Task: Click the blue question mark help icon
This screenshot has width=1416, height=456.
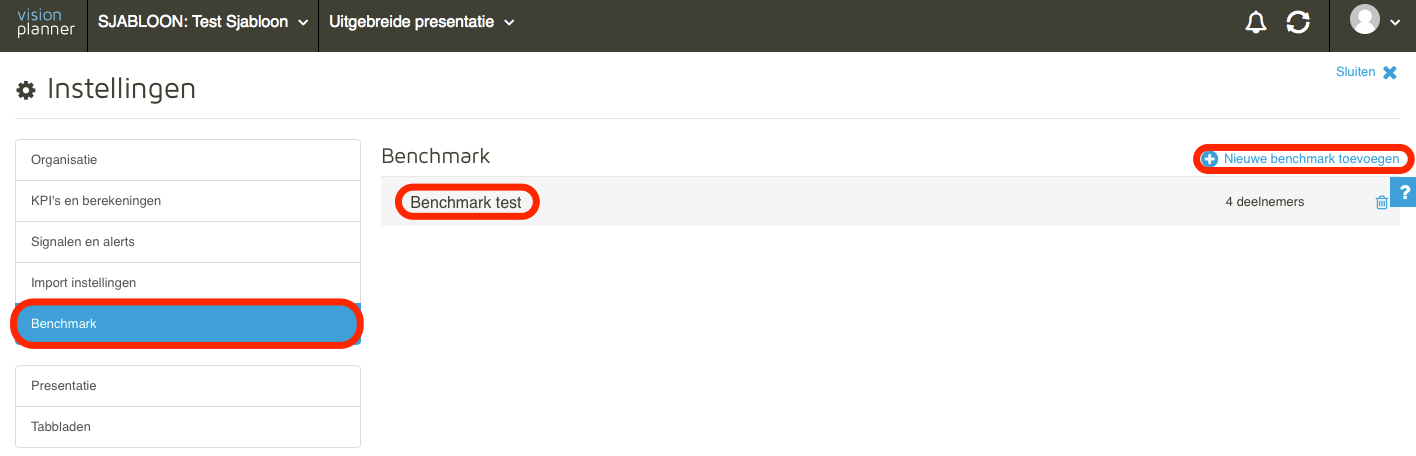Action: (x=1404, y=191)
